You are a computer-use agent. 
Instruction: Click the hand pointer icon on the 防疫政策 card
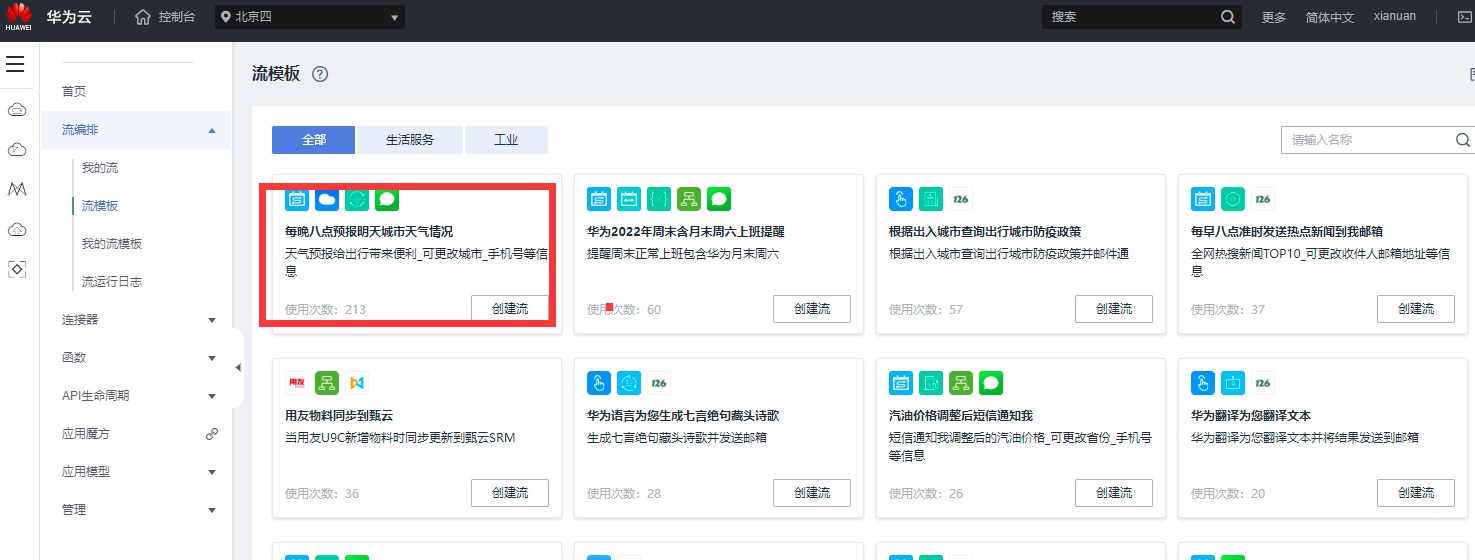point(901,199)
